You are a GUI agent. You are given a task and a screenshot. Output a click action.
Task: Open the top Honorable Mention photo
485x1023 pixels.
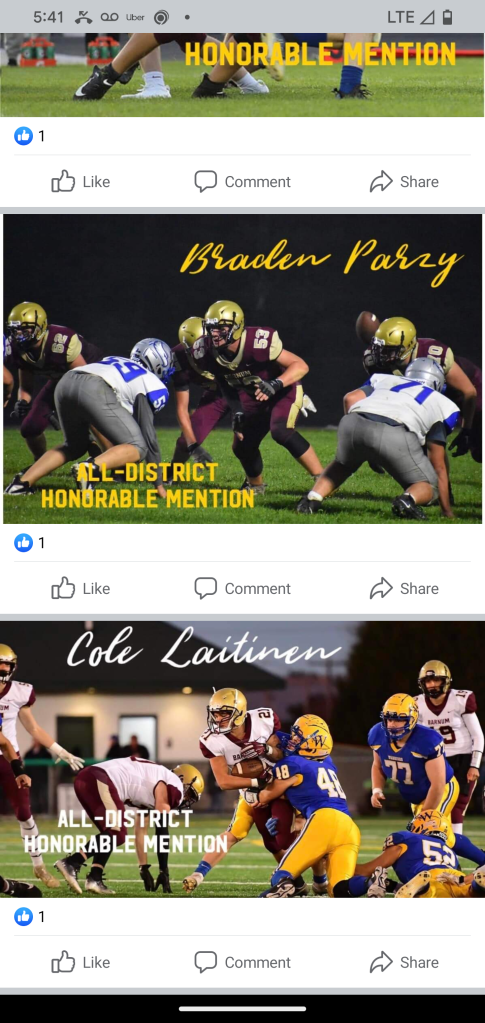(242, 75)
